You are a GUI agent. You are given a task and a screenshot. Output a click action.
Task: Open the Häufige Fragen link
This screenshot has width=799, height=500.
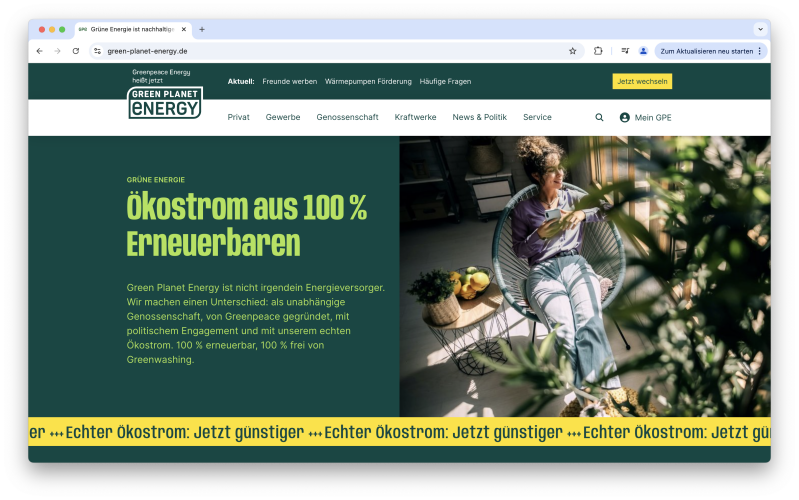pos(445,82)
